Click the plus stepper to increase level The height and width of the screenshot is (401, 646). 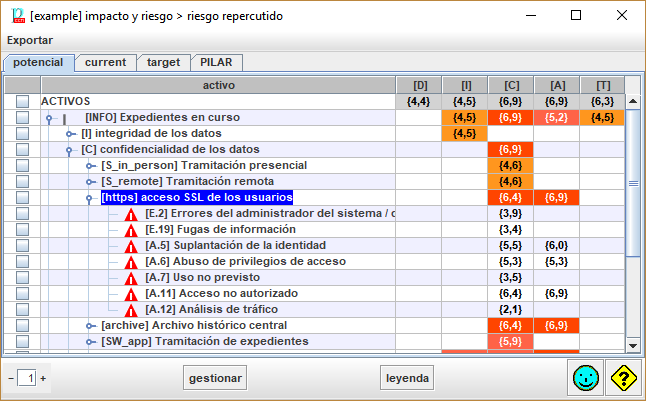pos(43,379)
